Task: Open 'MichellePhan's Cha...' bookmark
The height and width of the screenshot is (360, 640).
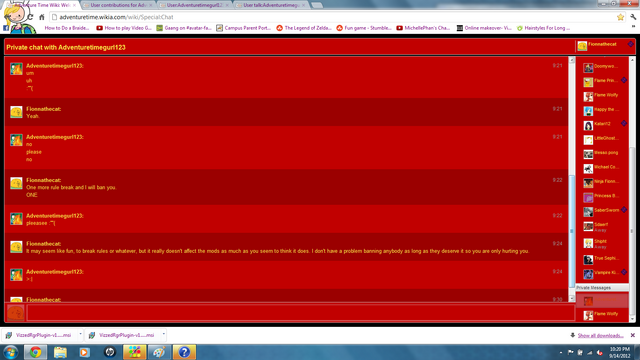Action: point(423,28)
